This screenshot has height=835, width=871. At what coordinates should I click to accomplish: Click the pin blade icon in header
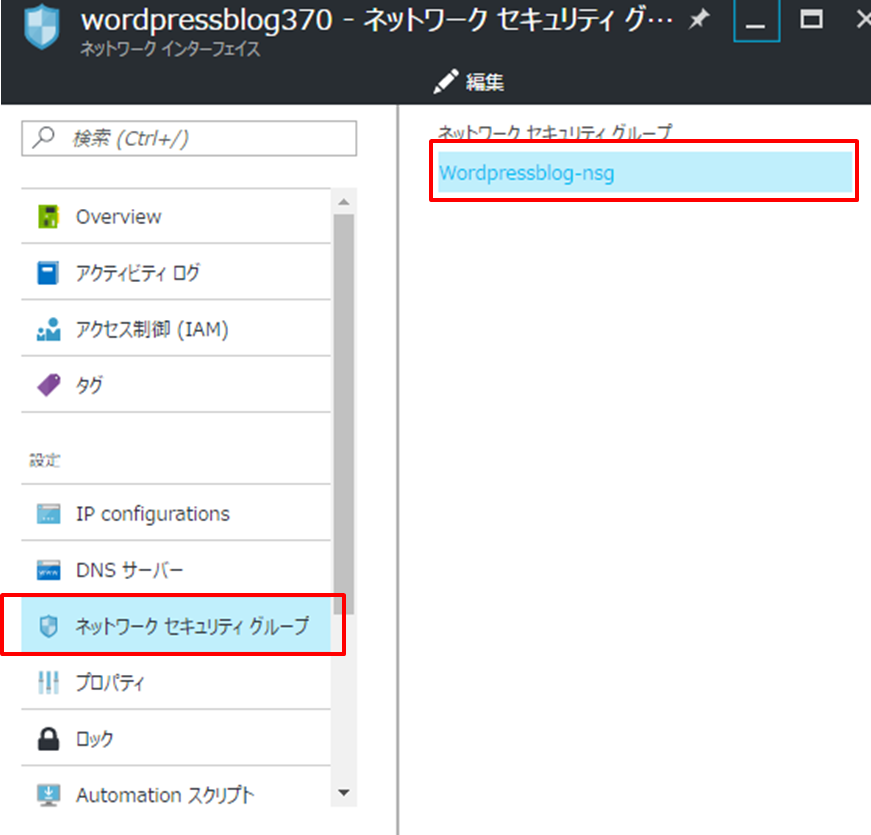tap(699, 20)
